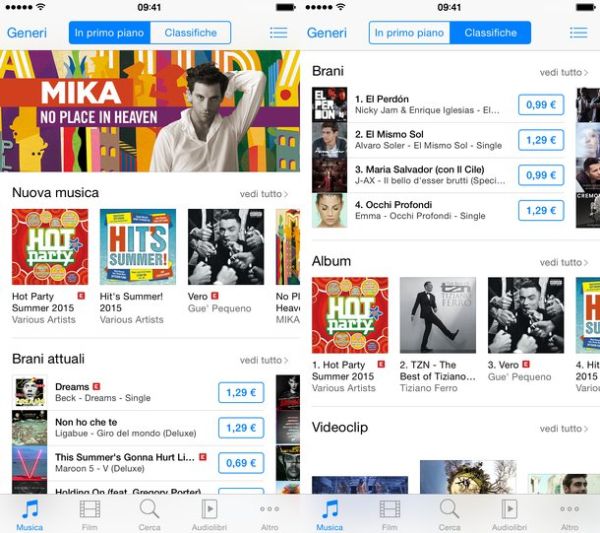
Task: Tap the Altro dots icon on right screen
Action: click(x=569, y=509)
